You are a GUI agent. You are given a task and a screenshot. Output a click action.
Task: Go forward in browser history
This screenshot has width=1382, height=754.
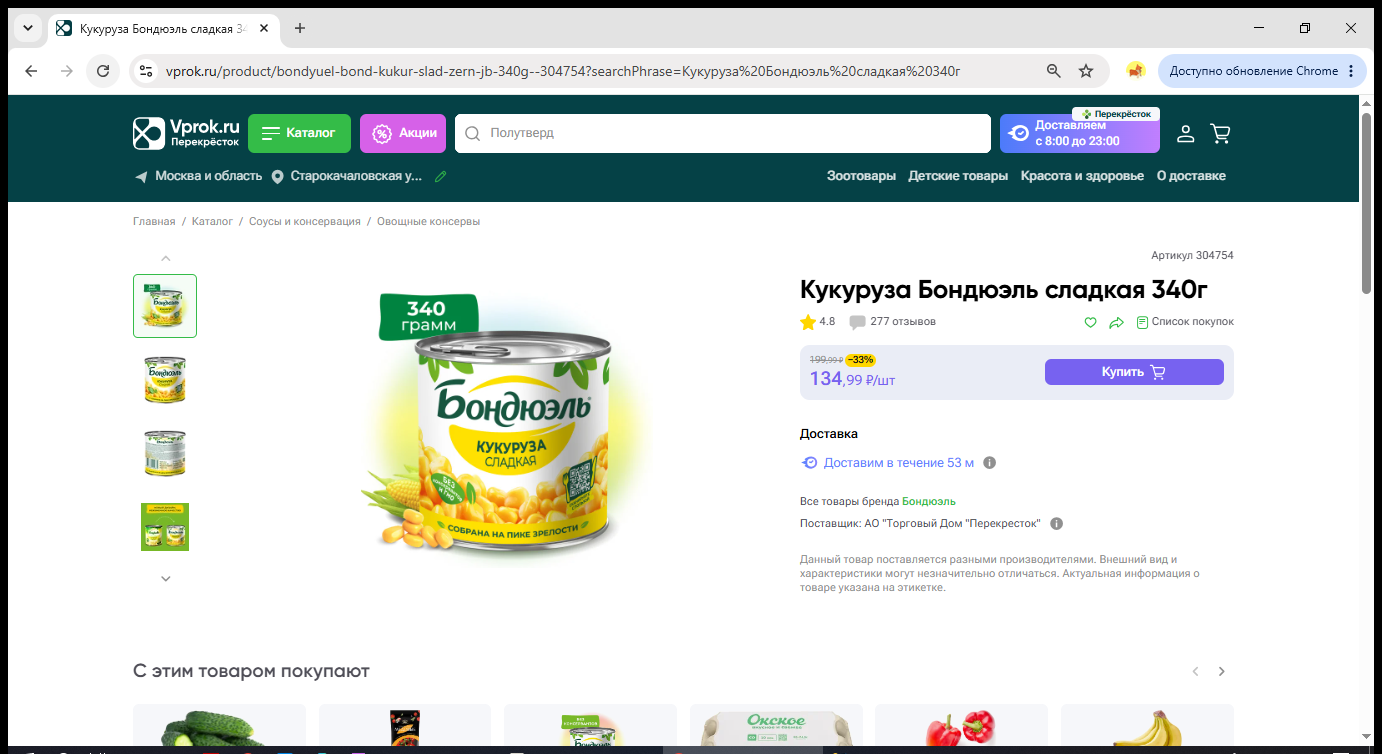pyautogui.click(x=66, y=71)
